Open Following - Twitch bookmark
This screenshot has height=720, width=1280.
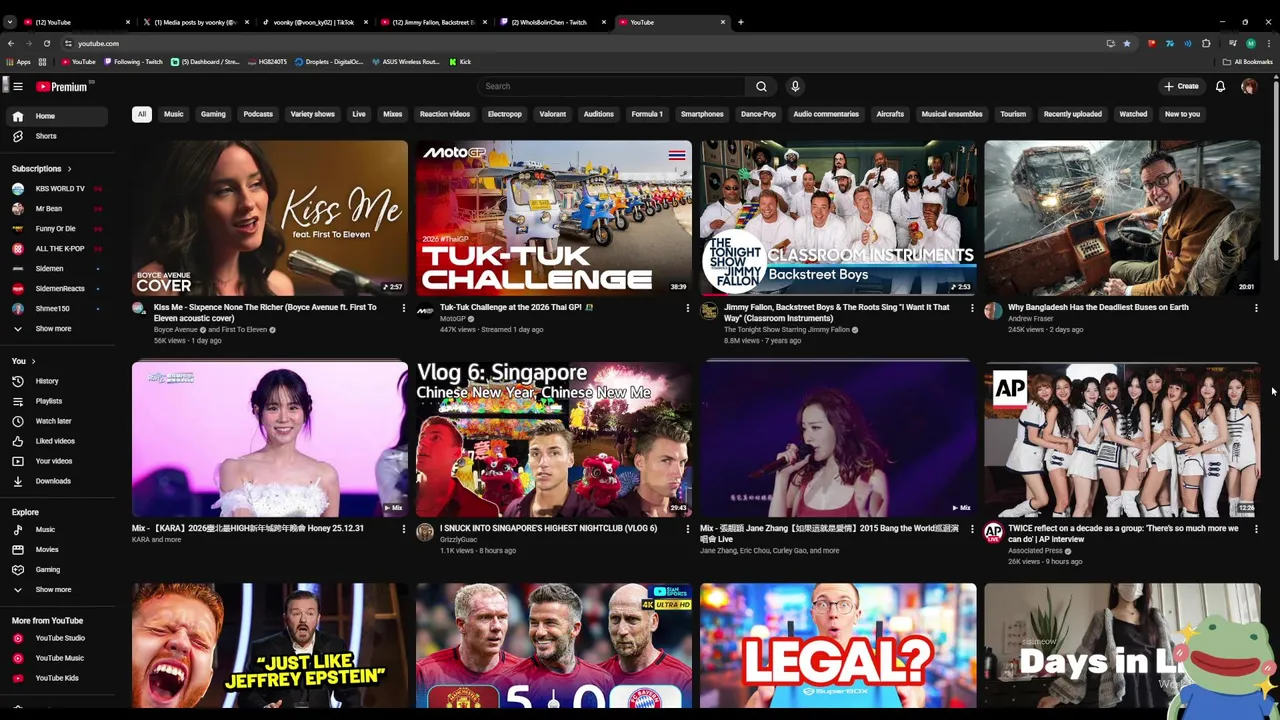point(132,62)
